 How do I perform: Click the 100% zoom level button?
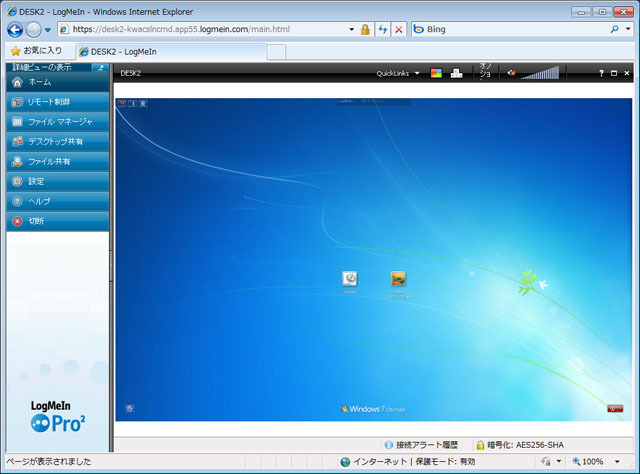588,462
